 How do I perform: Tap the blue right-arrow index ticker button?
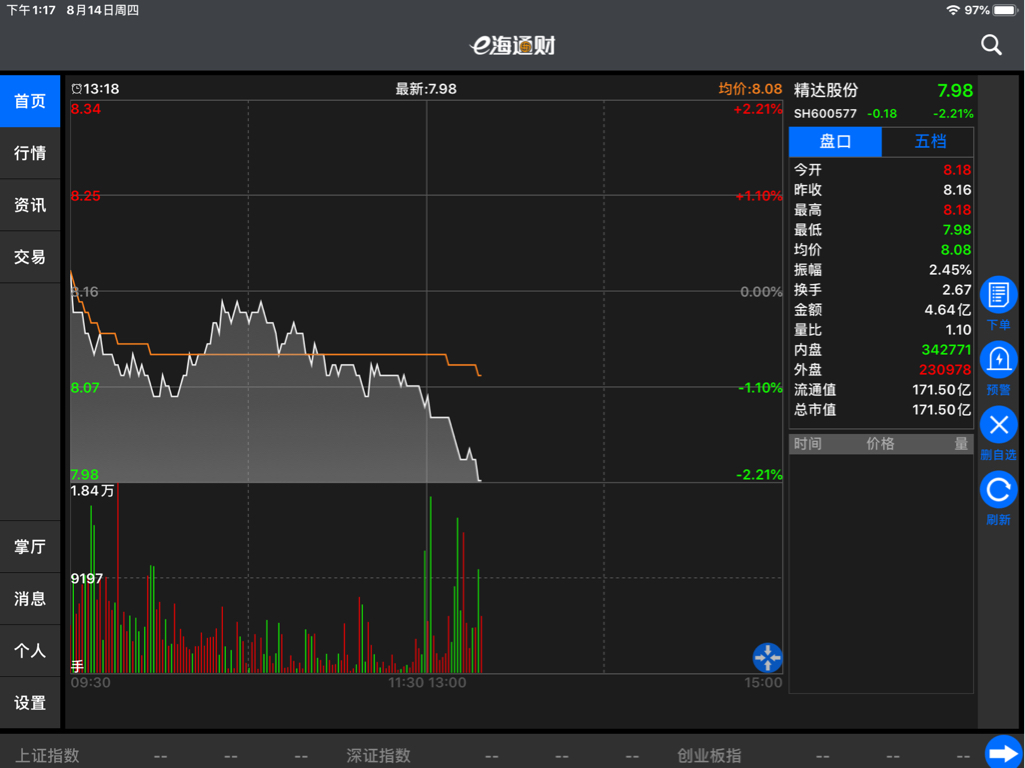click(x=1003, y=753)
